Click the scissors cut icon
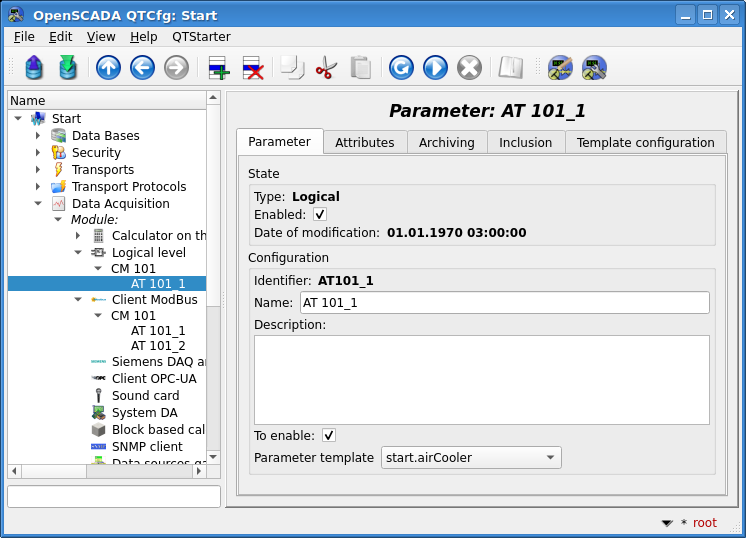The image size is (746, 538). [x=326, y=68]
